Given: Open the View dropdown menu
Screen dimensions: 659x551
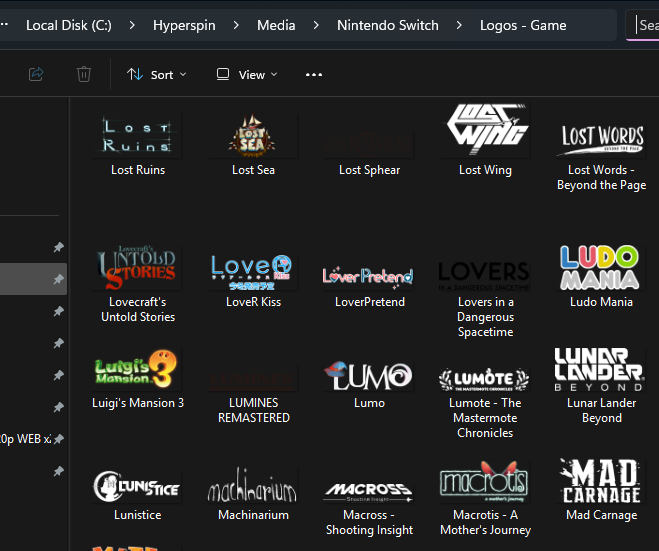Looking at the screenshot, I should (x=247, y=75).
